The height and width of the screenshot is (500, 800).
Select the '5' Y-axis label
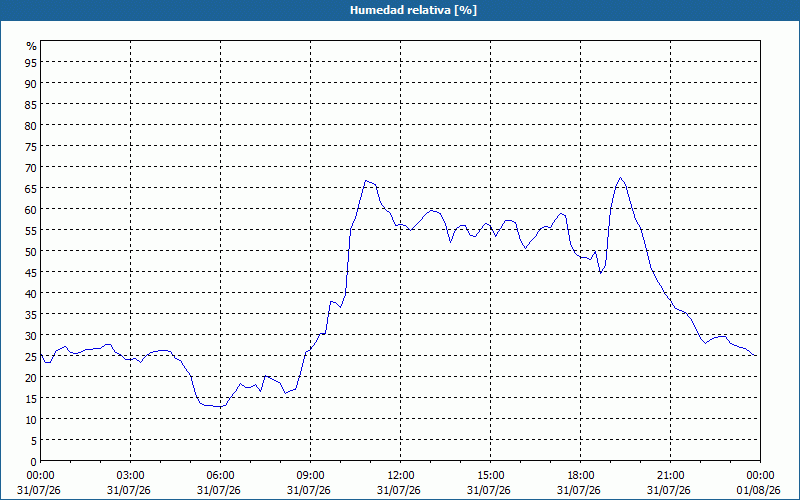34,440
